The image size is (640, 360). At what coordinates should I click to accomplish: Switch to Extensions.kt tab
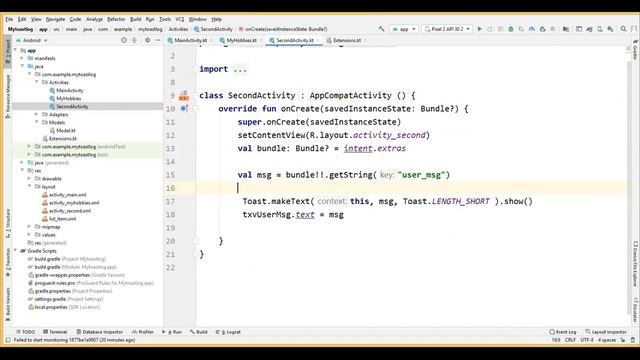click(x=347, y=40)
